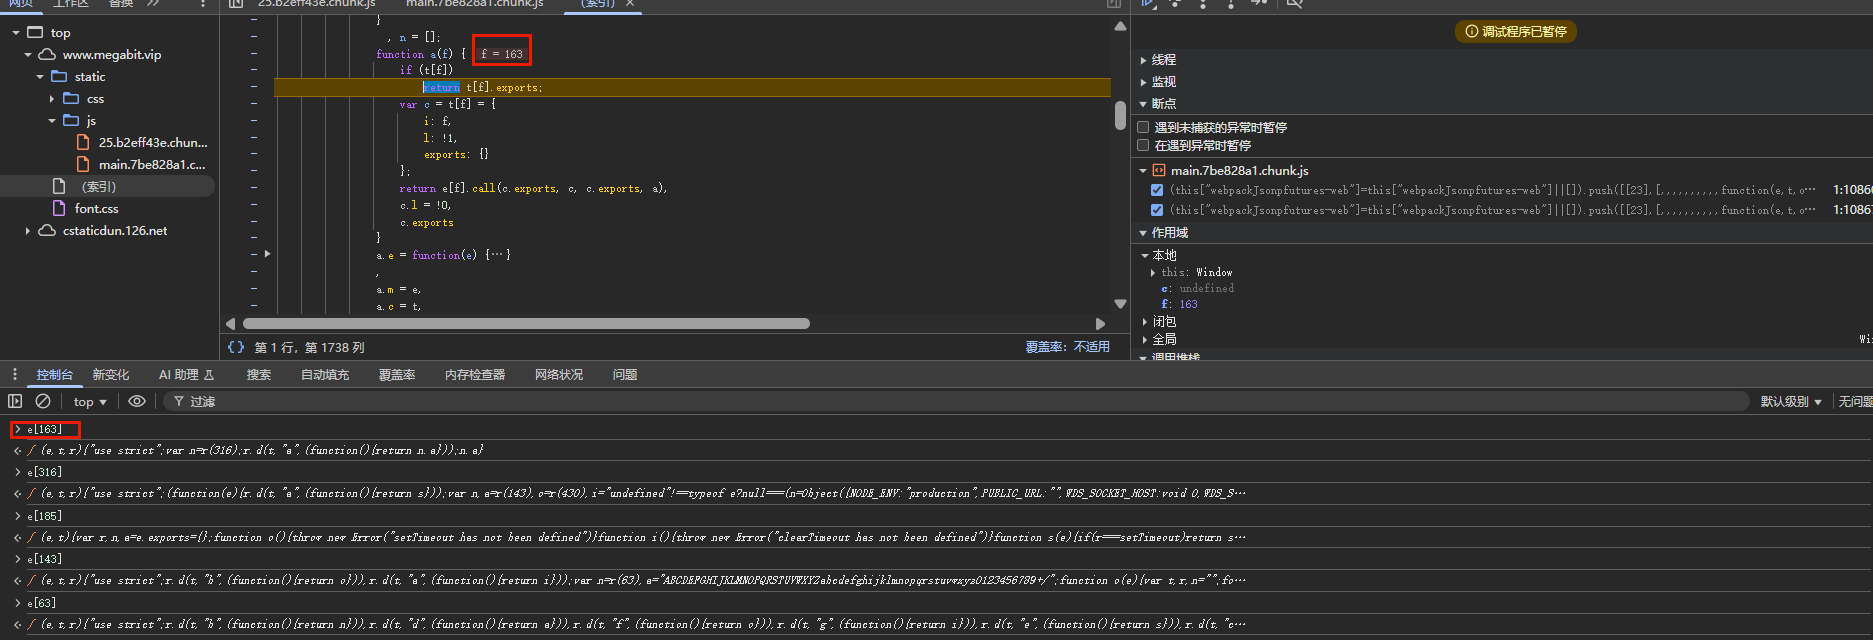Open the 覆盖率 tab

click(x=397, y=374)
